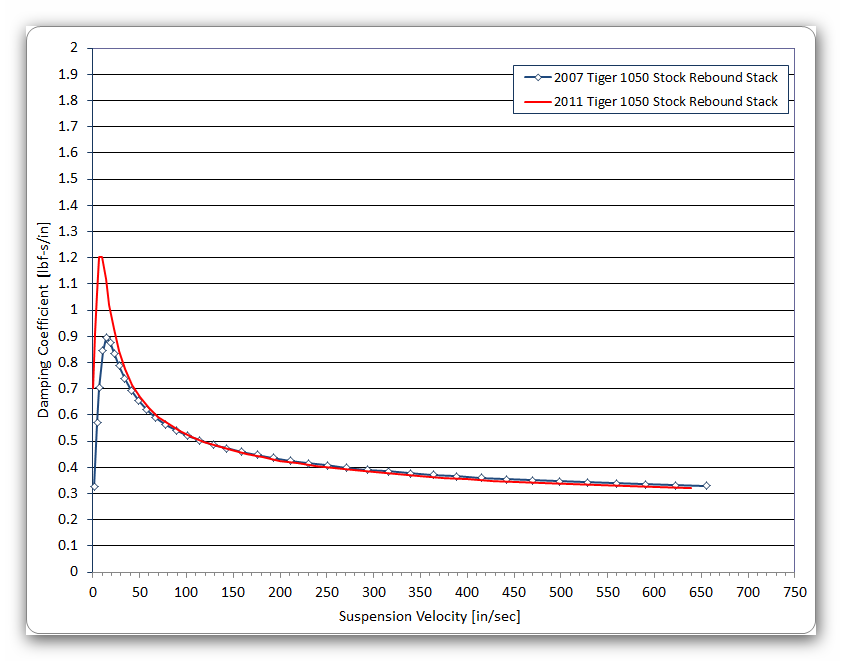842x661 pixels.
Task: Click the red line sample in legend
Action: pyautogui.click(x=537, y=101)
